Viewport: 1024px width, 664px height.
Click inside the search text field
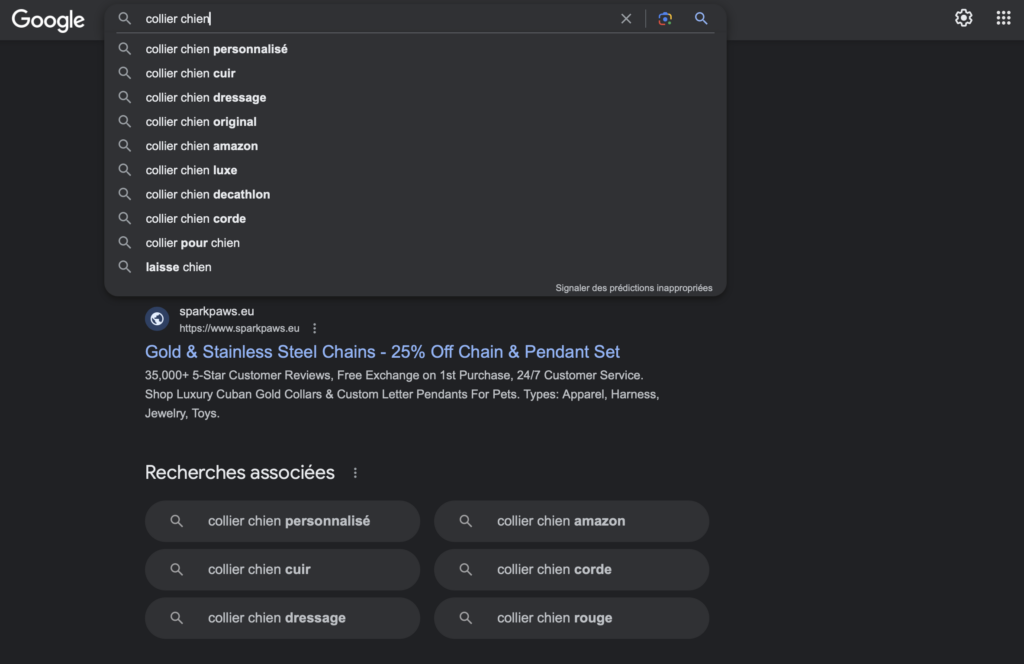(379, 19)
